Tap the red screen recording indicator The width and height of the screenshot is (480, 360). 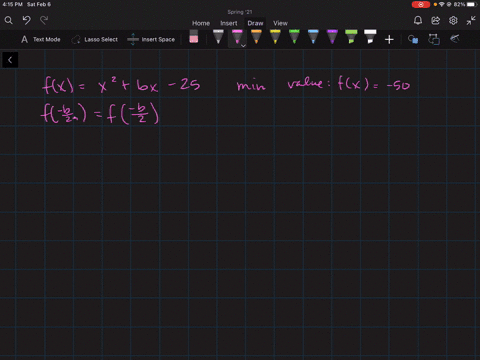(421, 4)
